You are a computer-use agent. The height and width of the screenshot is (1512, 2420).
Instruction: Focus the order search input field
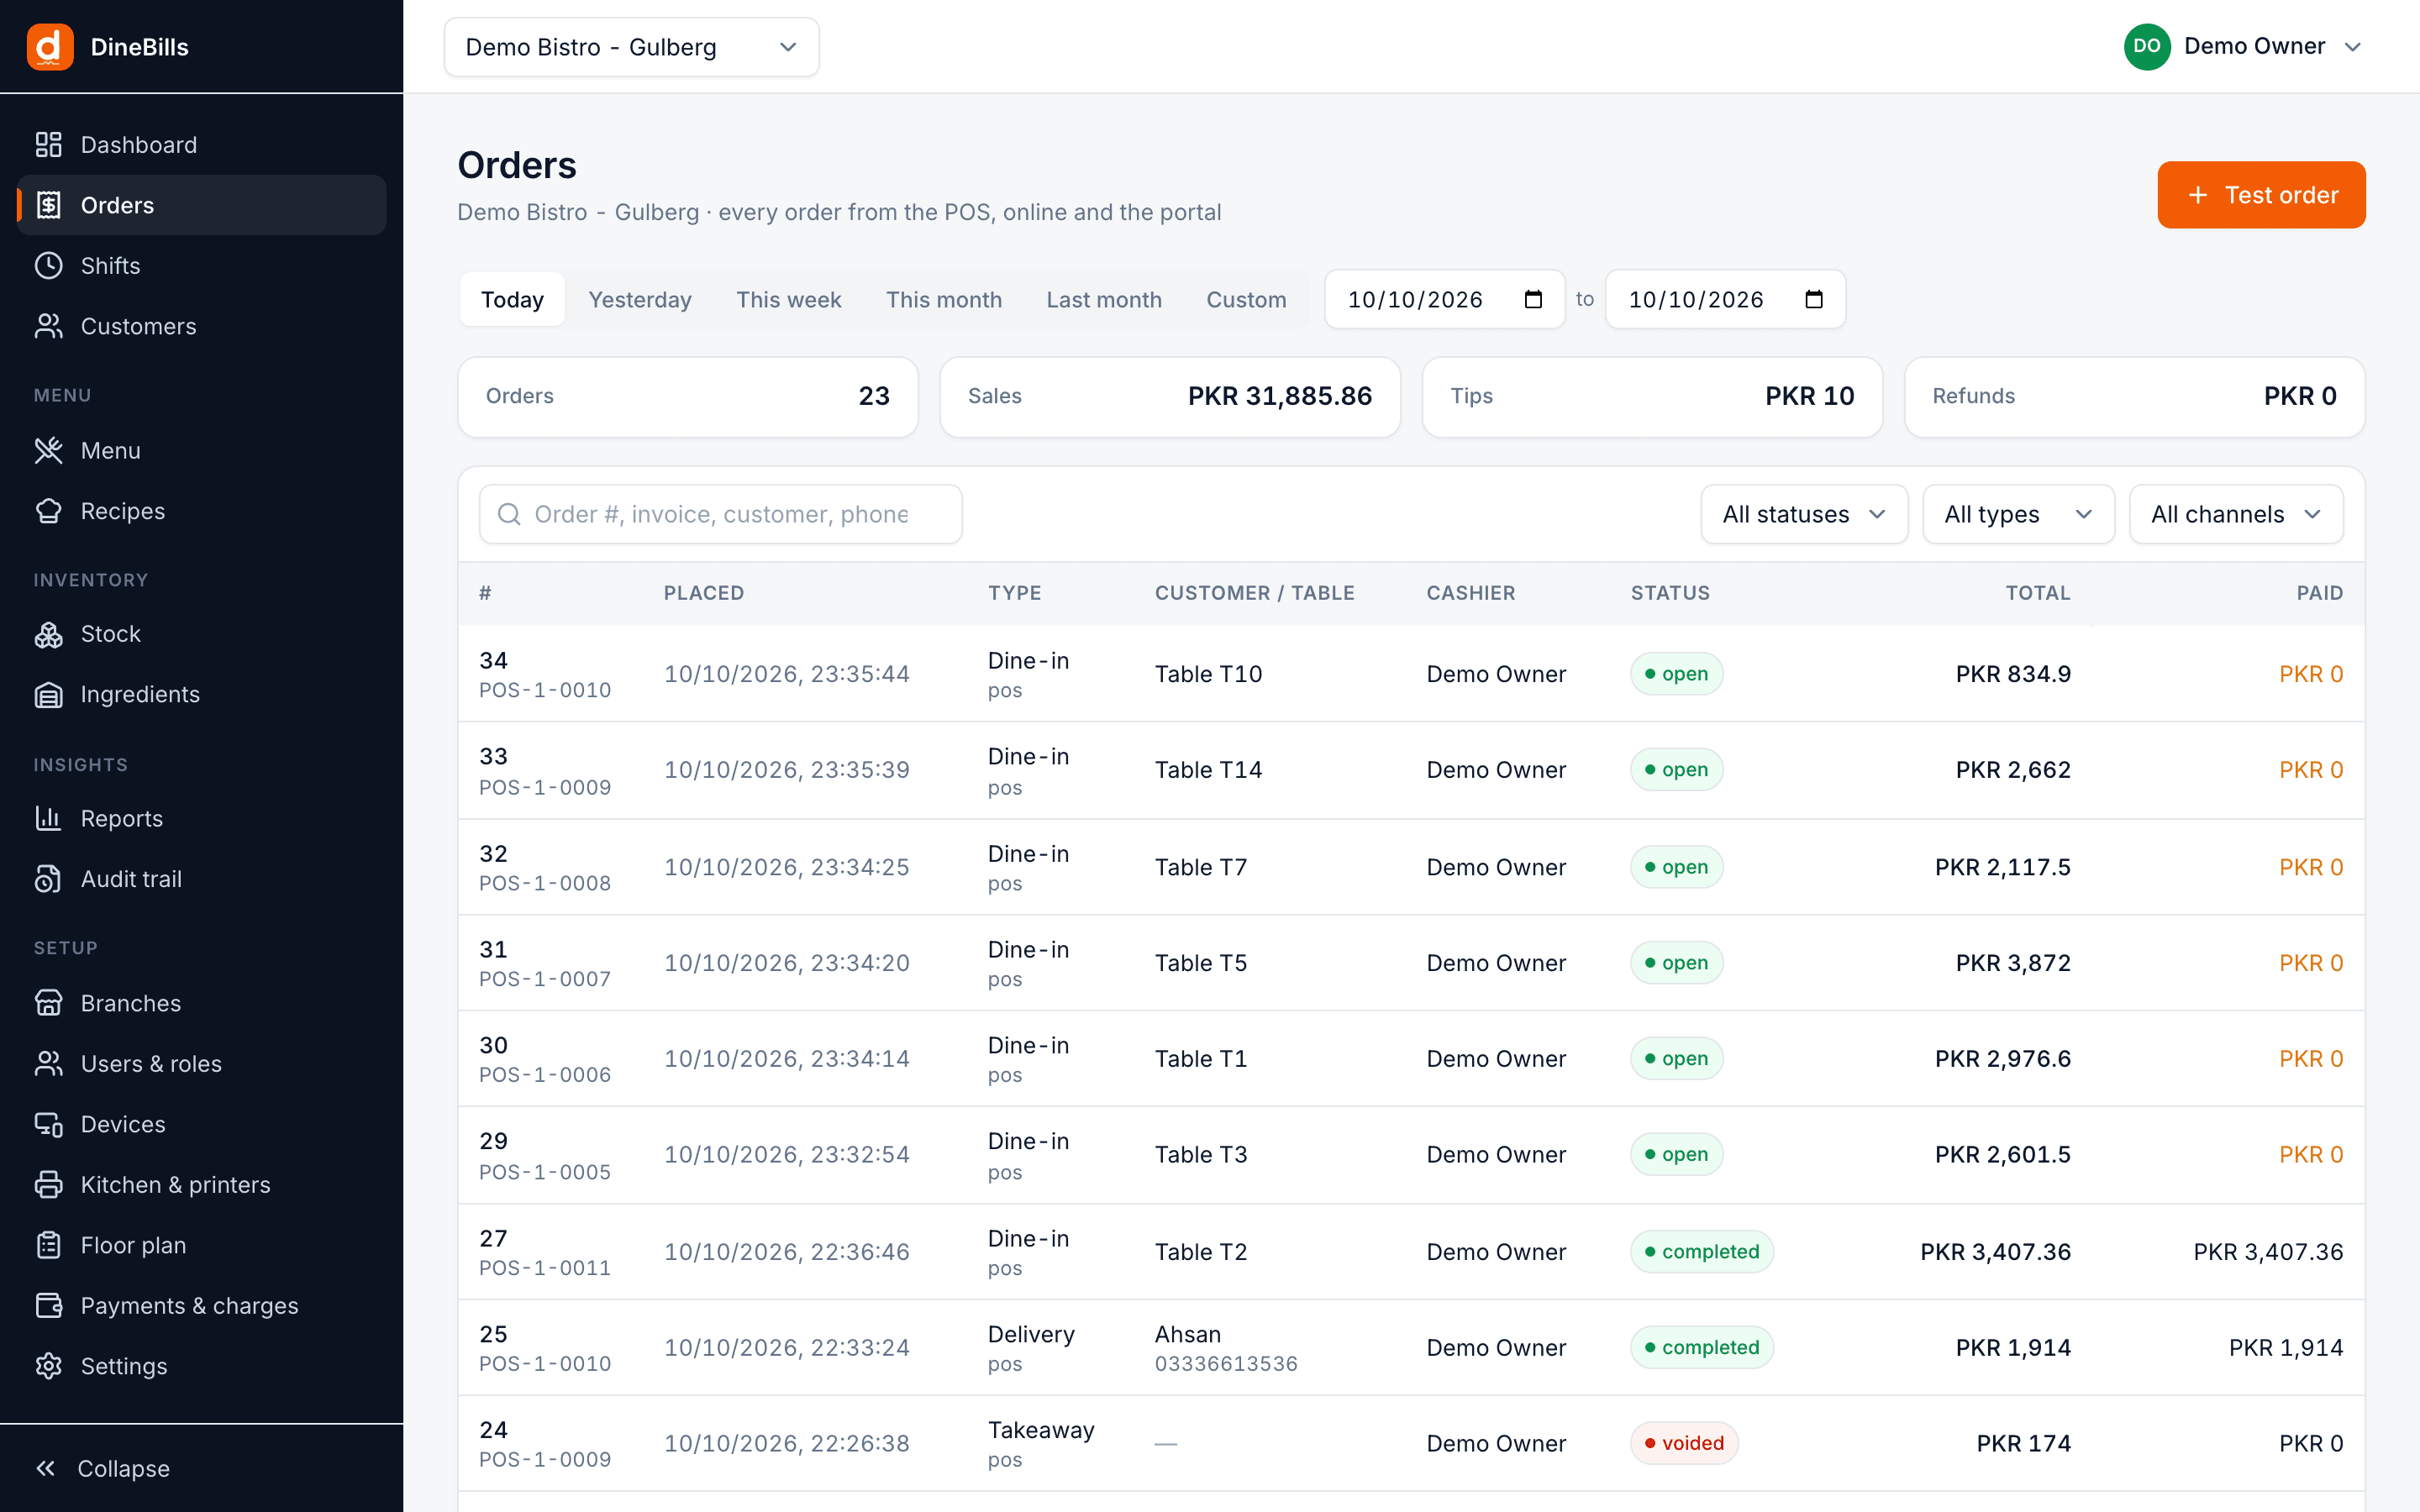720,514
